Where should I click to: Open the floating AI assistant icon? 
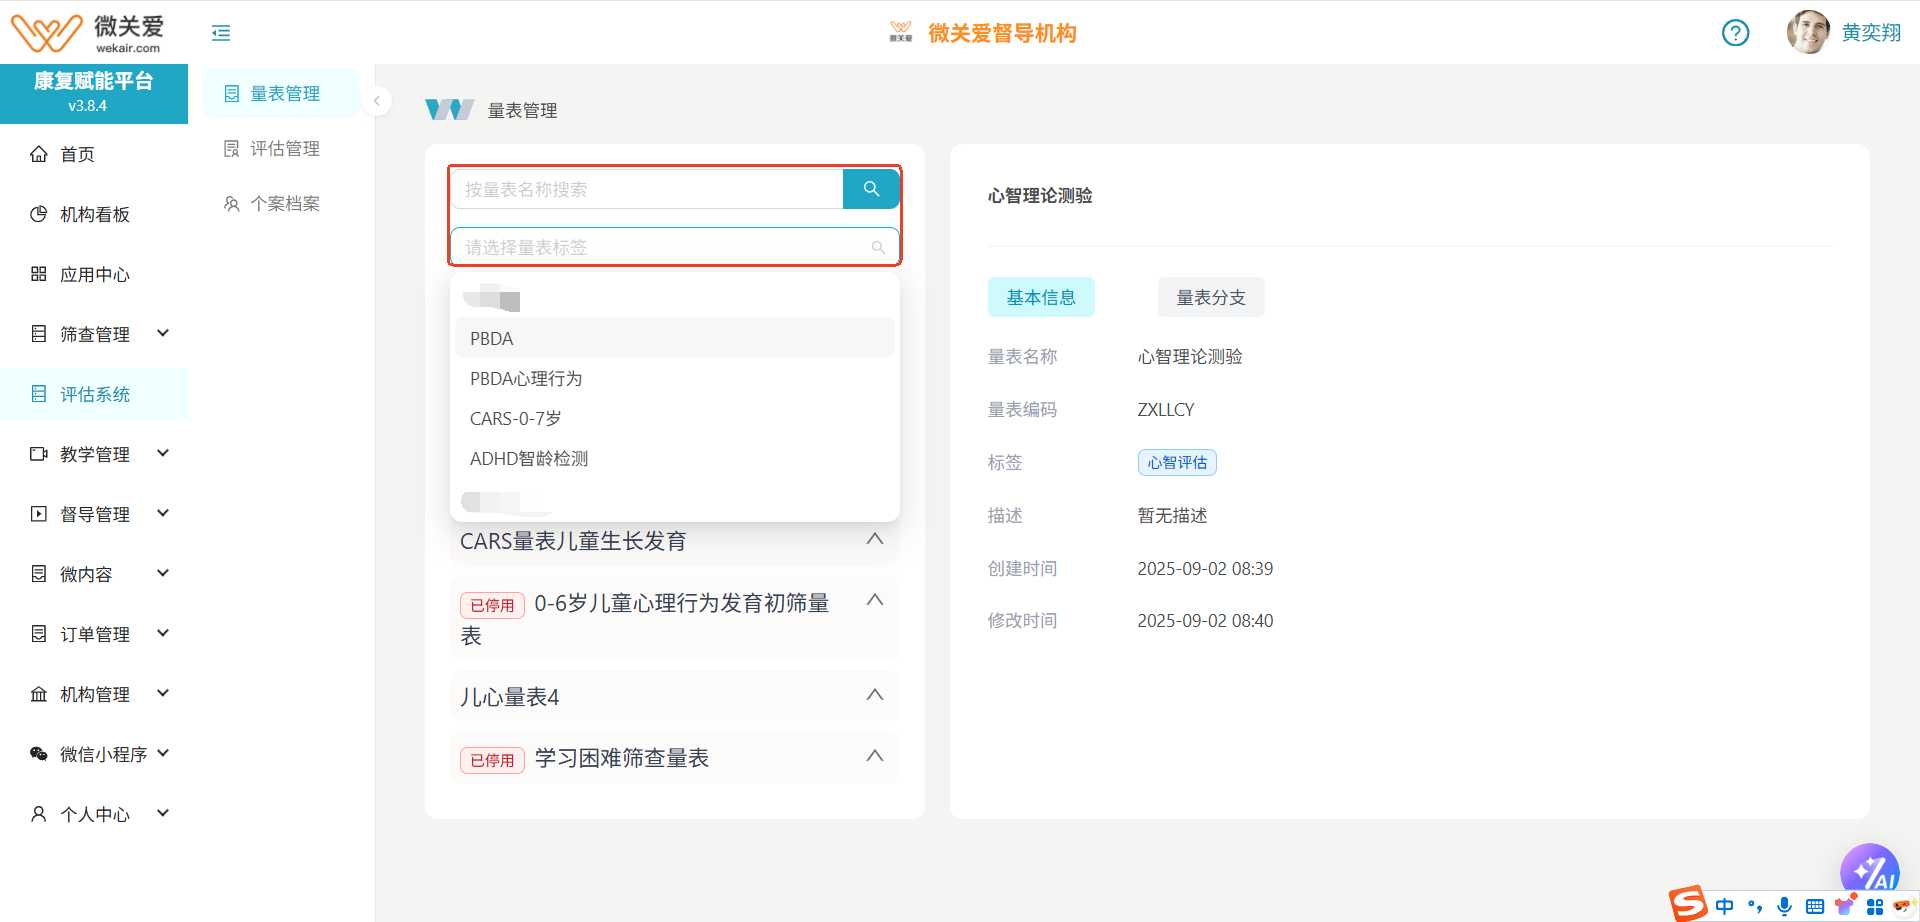click(1869, 870)
